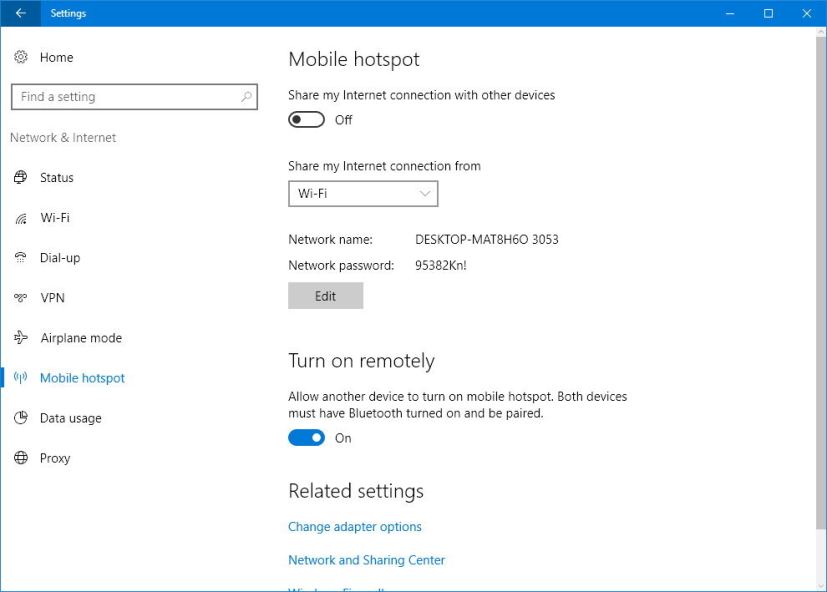Screen dimensions: 827x592
Task: Close the Settings window
Action: click(x=807, y=13)
